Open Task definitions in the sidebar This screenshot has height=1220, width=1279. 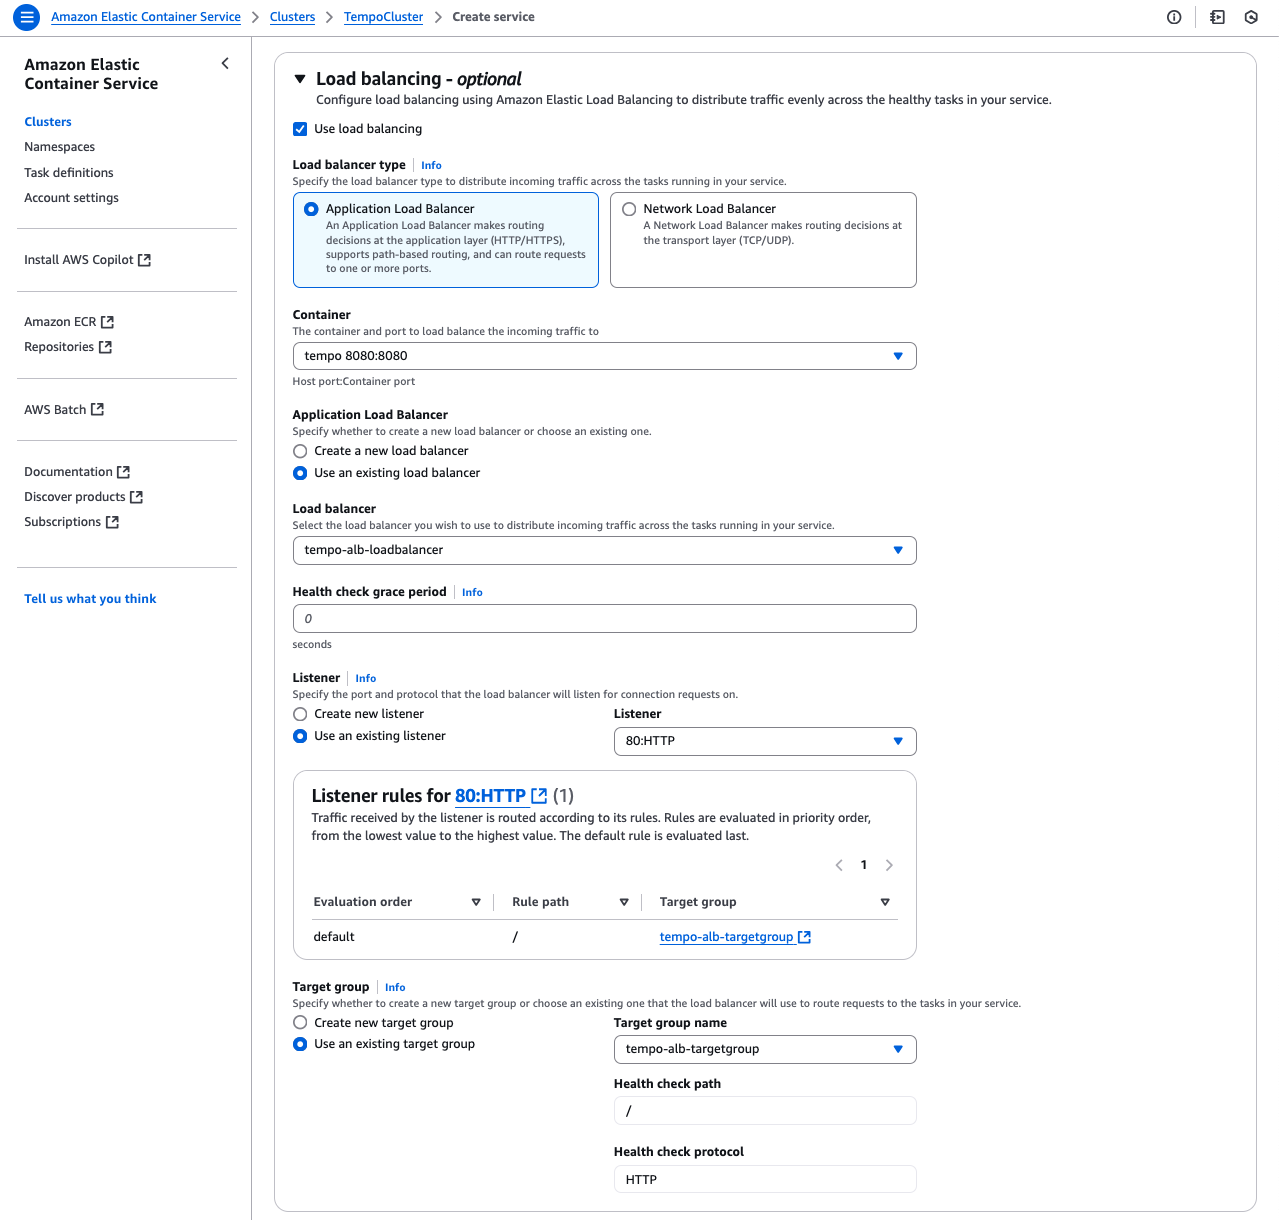pos(69,173)
